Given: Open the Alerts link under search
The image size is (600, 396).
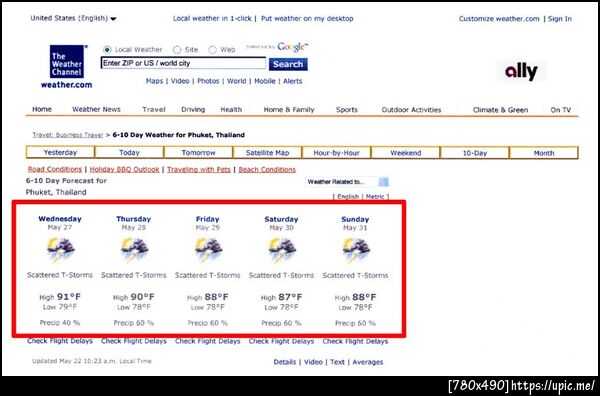Looking at the screenshot, I should coord(293,81).
